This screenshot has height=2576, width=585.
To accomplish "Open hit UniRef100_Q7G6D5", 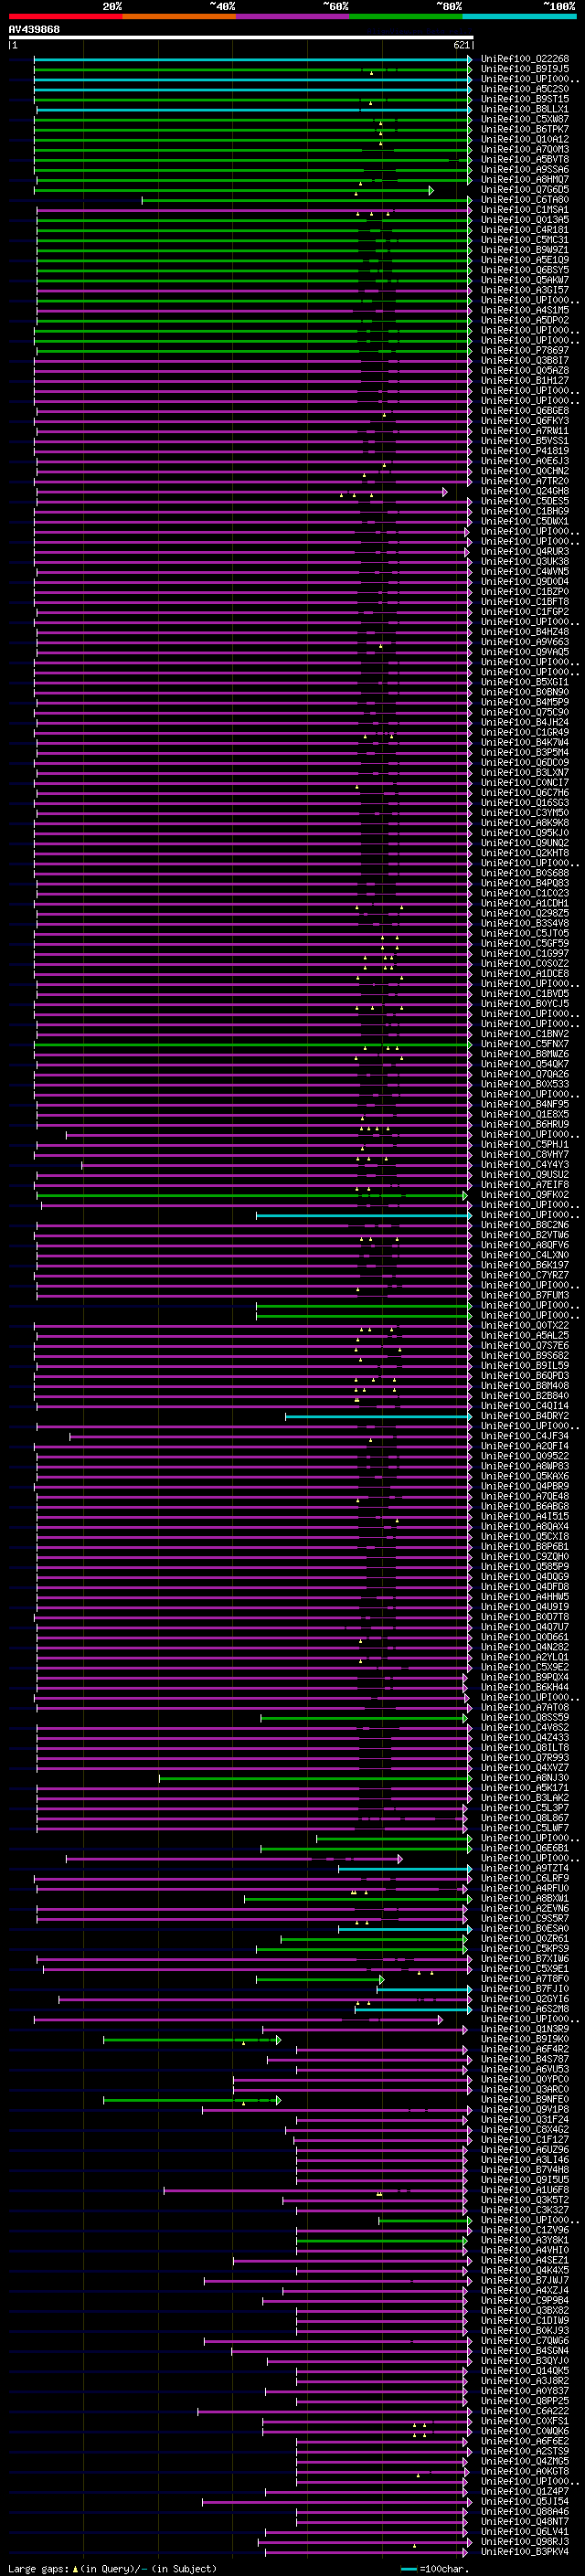I will 524,189.
